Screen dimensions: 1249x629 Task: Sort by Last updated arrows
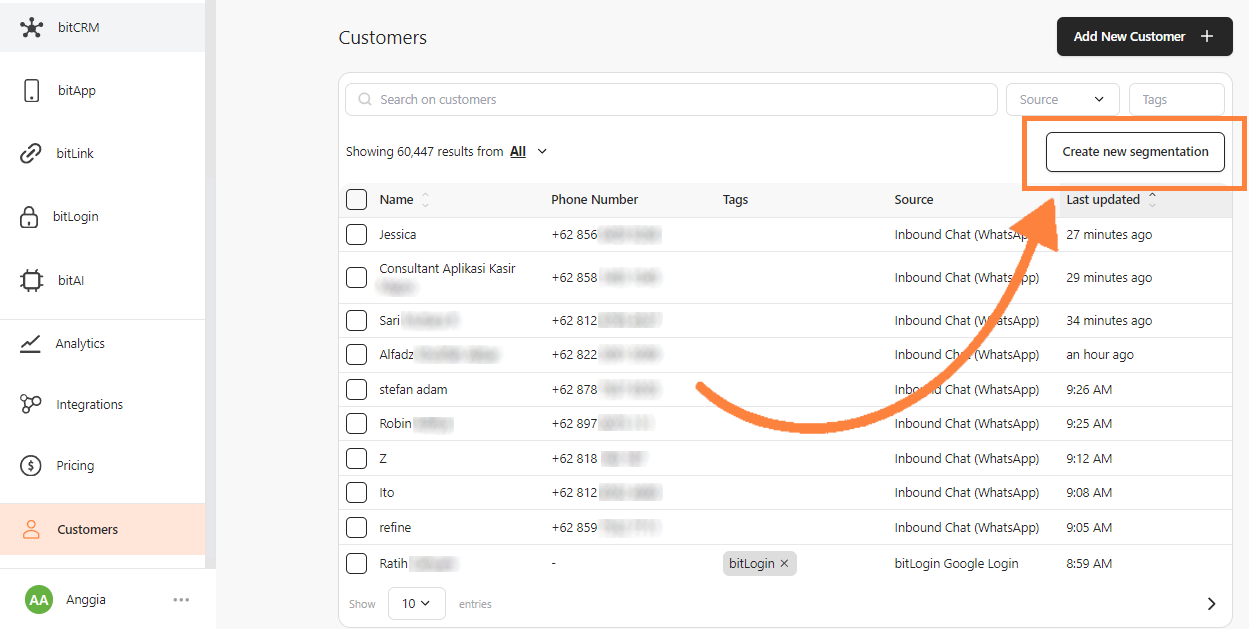[x=1152, y=200]
